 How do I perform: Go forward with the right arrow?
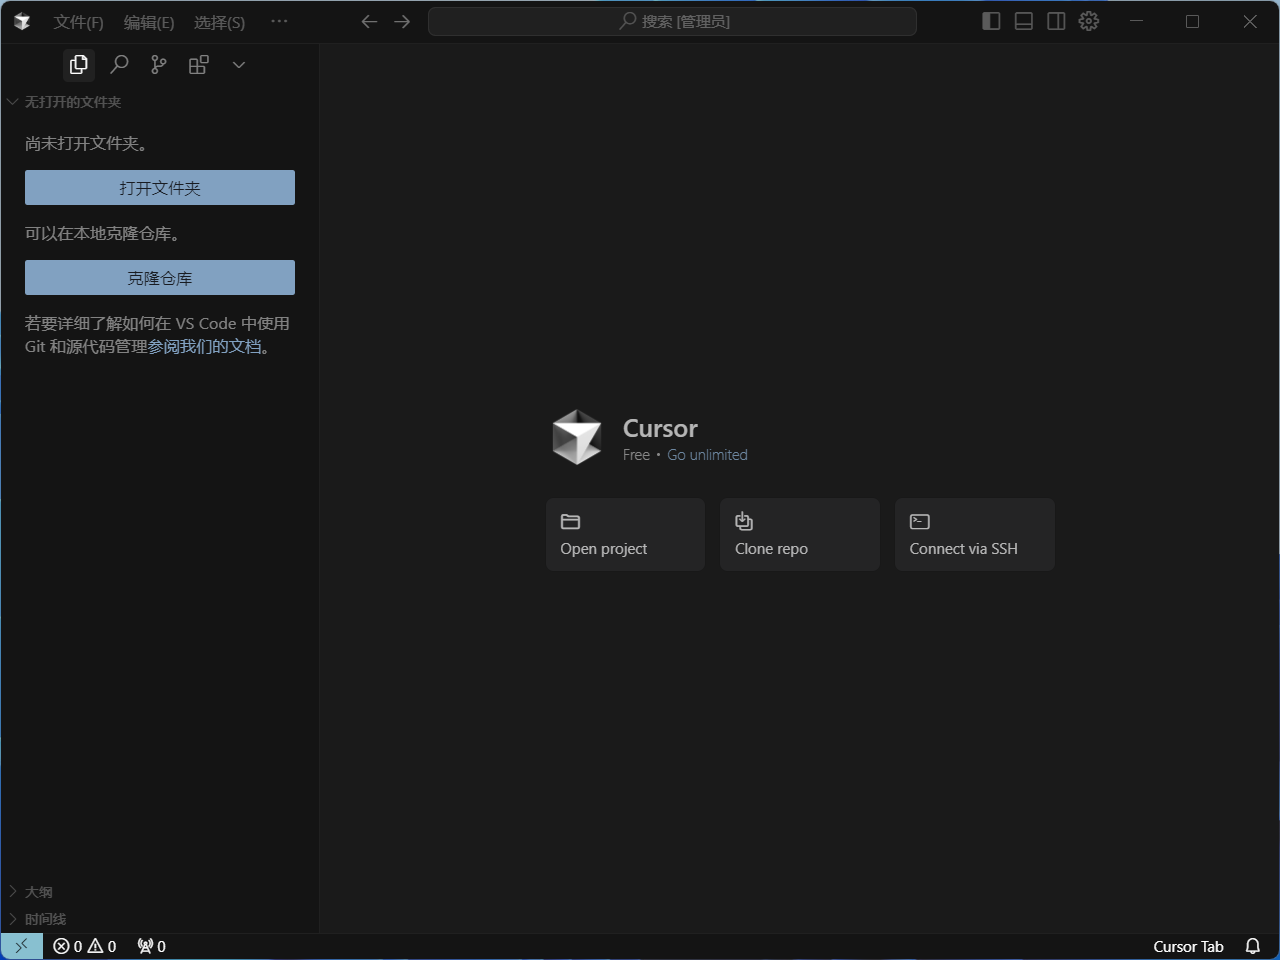point(402,21)
